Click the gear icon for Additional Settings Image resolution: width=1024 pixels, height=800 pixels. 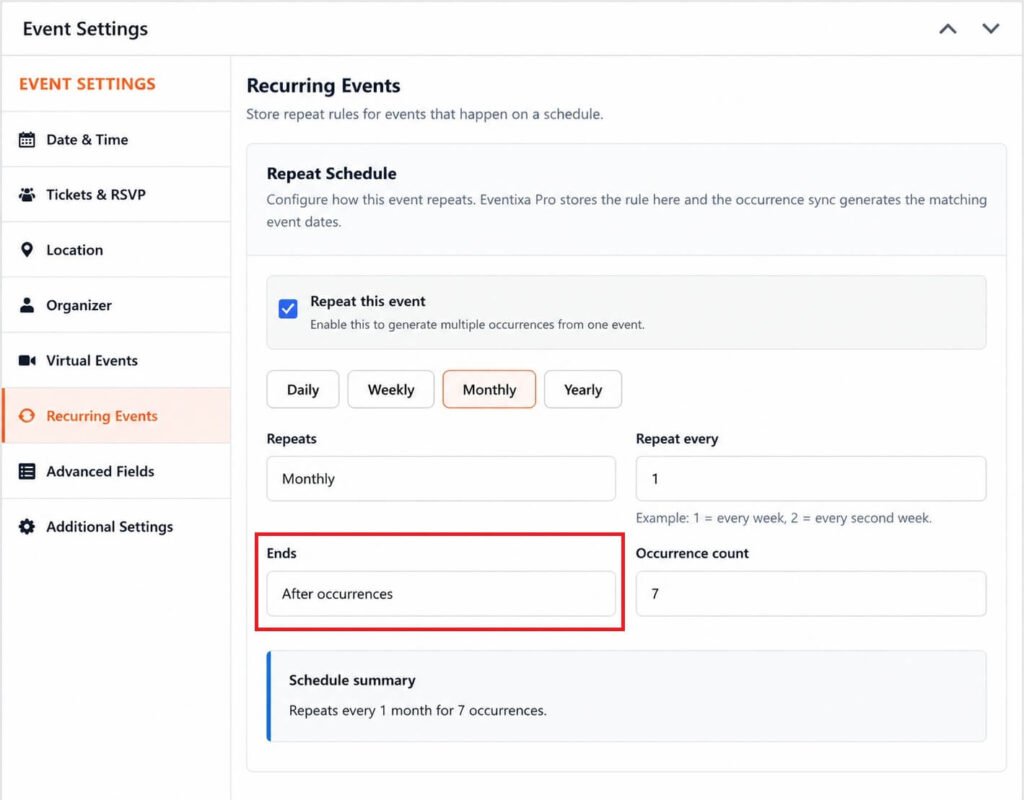(27, 526)
